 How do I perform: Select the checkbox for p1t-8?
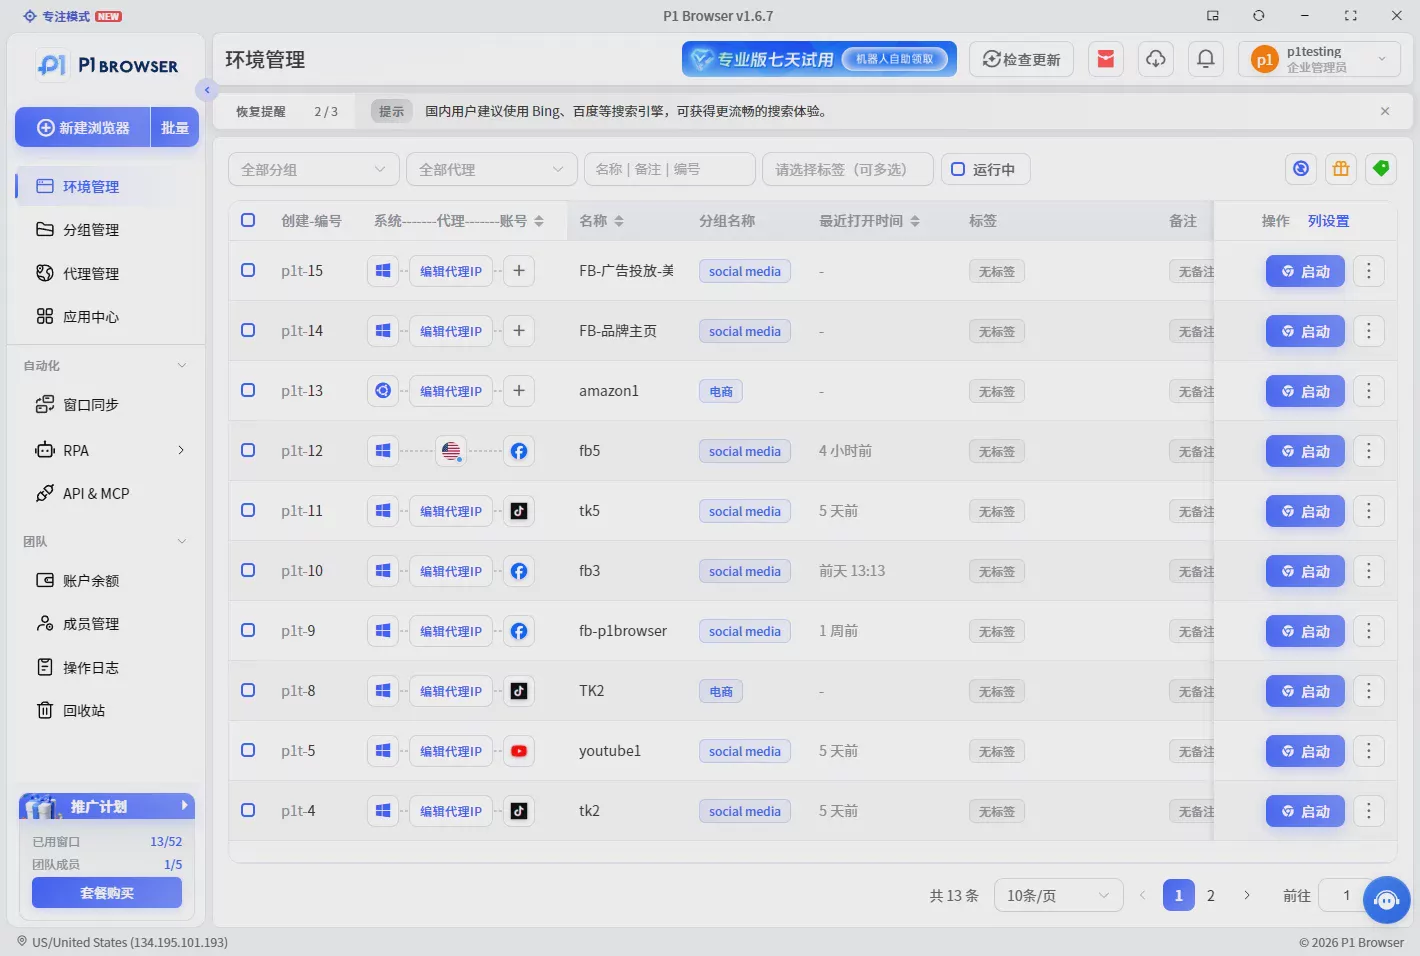pyautogui.click(x=248, y=690)
